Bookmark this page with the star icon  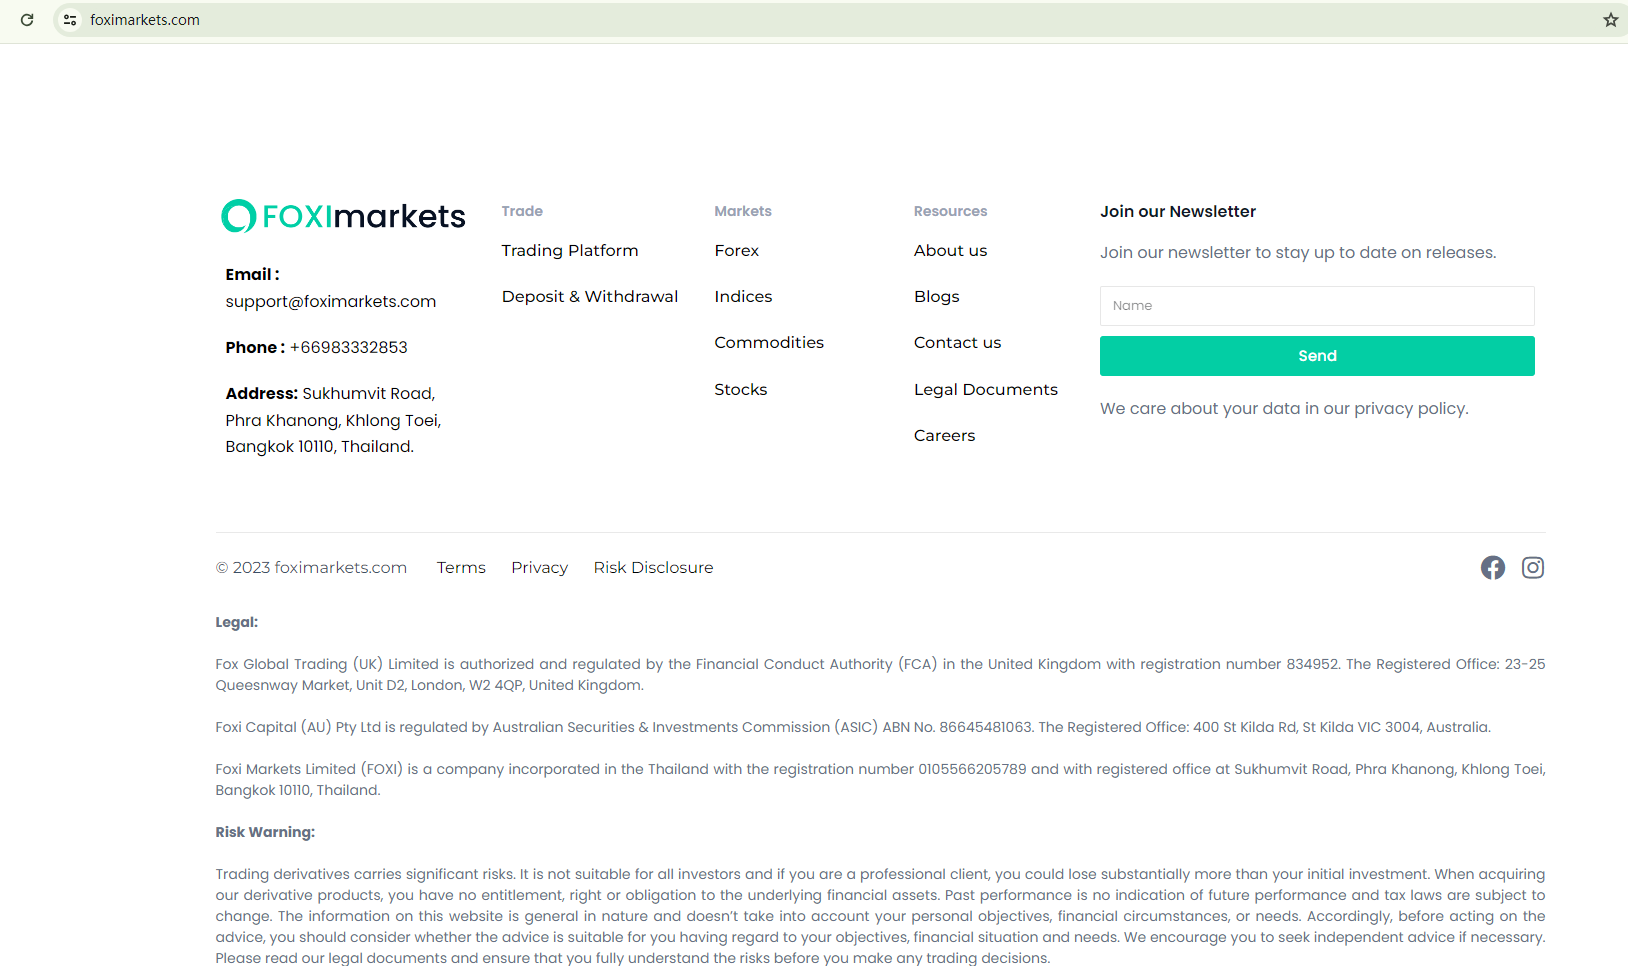tap(1611, 20)
